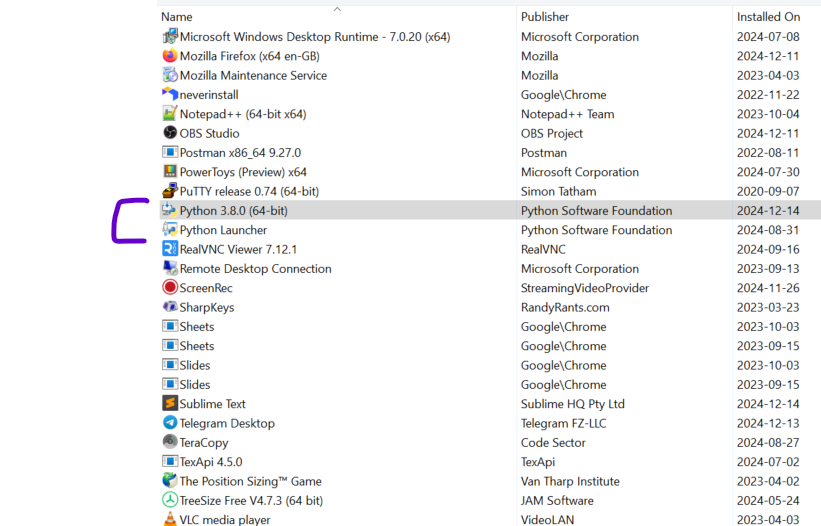The width and height of the screenshot is (821, 526).
Task: Click the Mozilla Firefox icon
Action: tap(170, 56)
